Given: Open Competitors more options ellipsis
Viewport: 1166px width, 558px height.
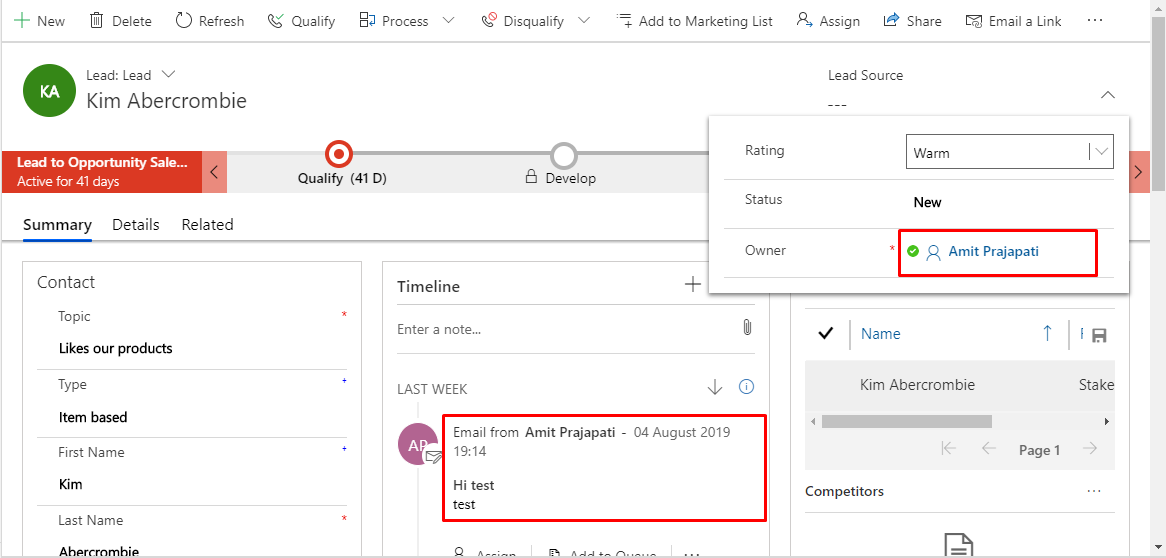Looking at the screenshot, I should [1094, 491].
